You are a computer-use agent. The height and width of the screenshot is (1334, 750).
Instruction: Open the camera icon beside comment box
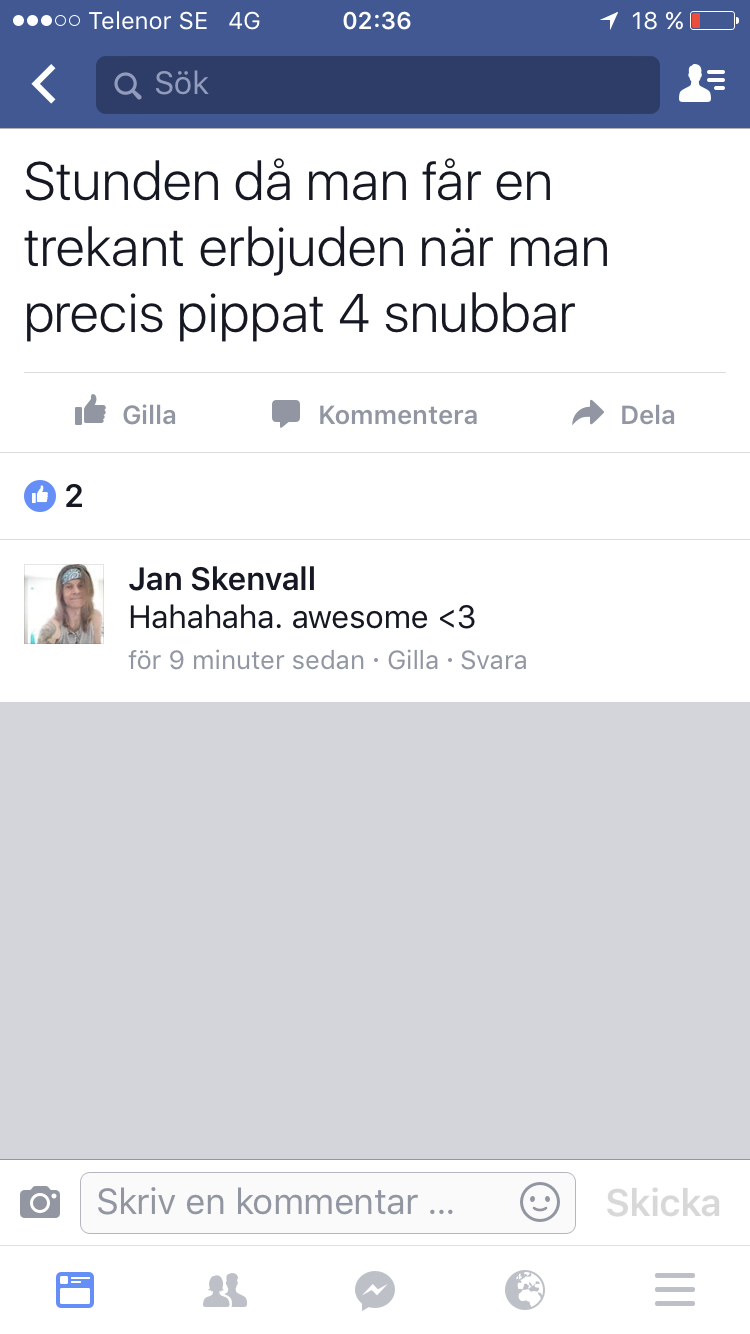coord(40,1201)
